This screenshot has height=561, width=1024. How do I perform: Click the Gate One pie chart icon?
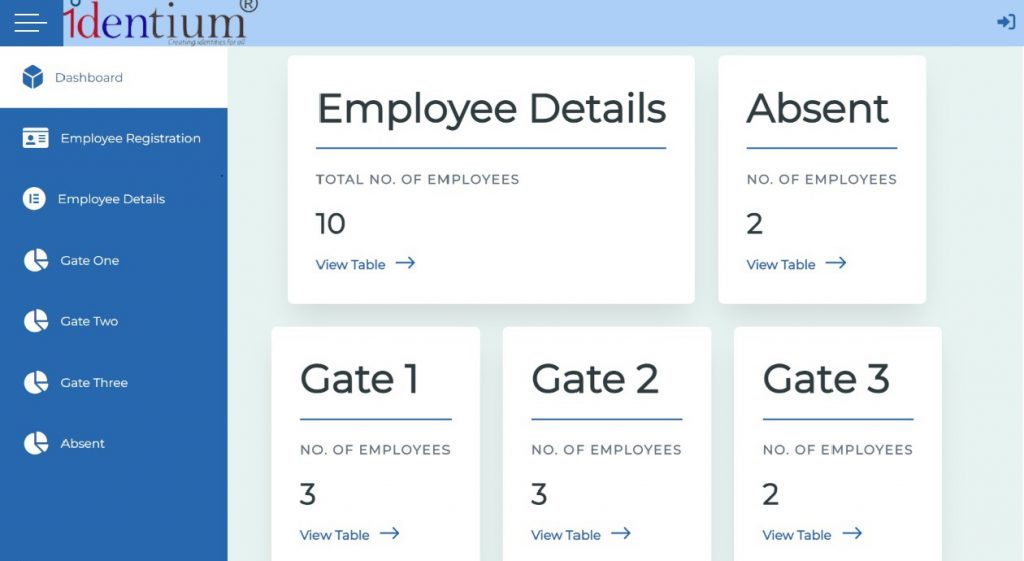[36, 260]
